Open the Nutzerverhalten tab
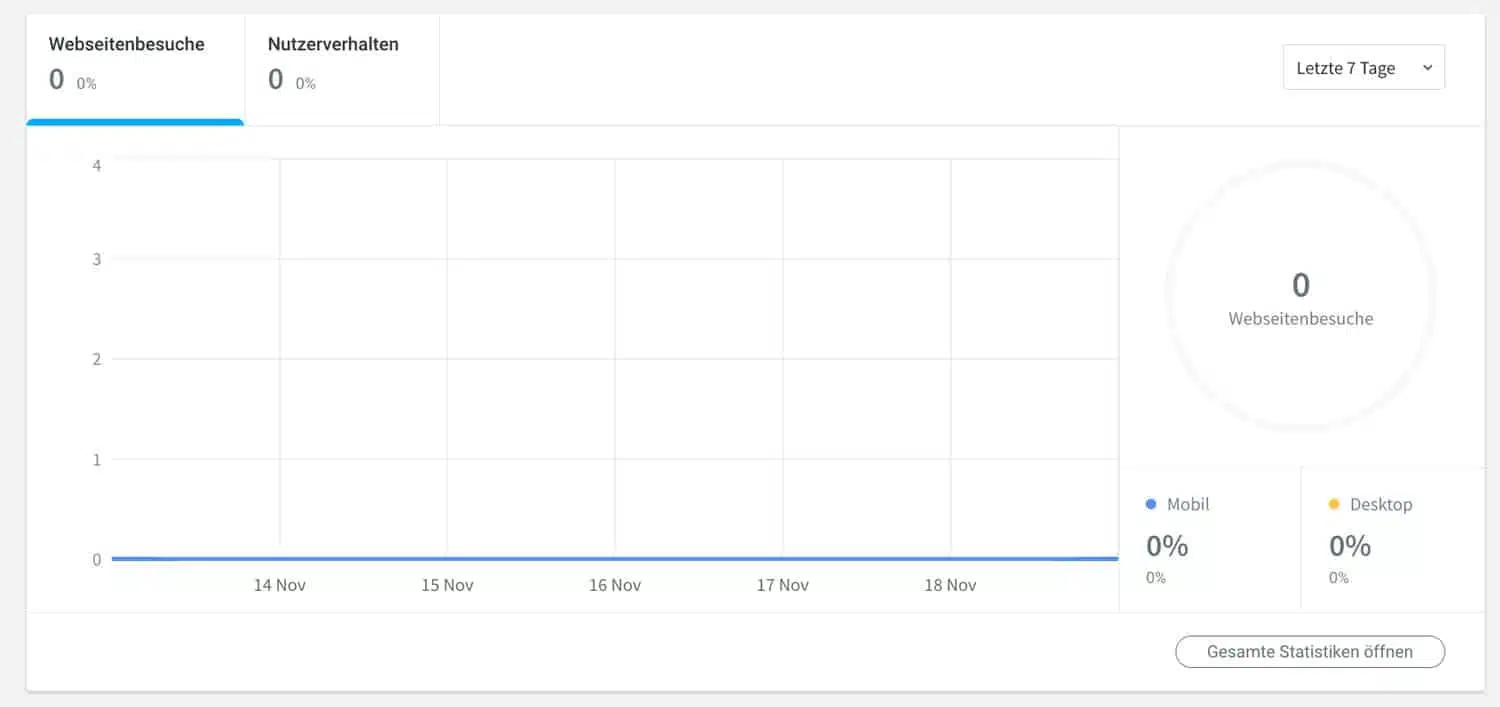This screenshot has height=707, width=1500. [333, 44]
